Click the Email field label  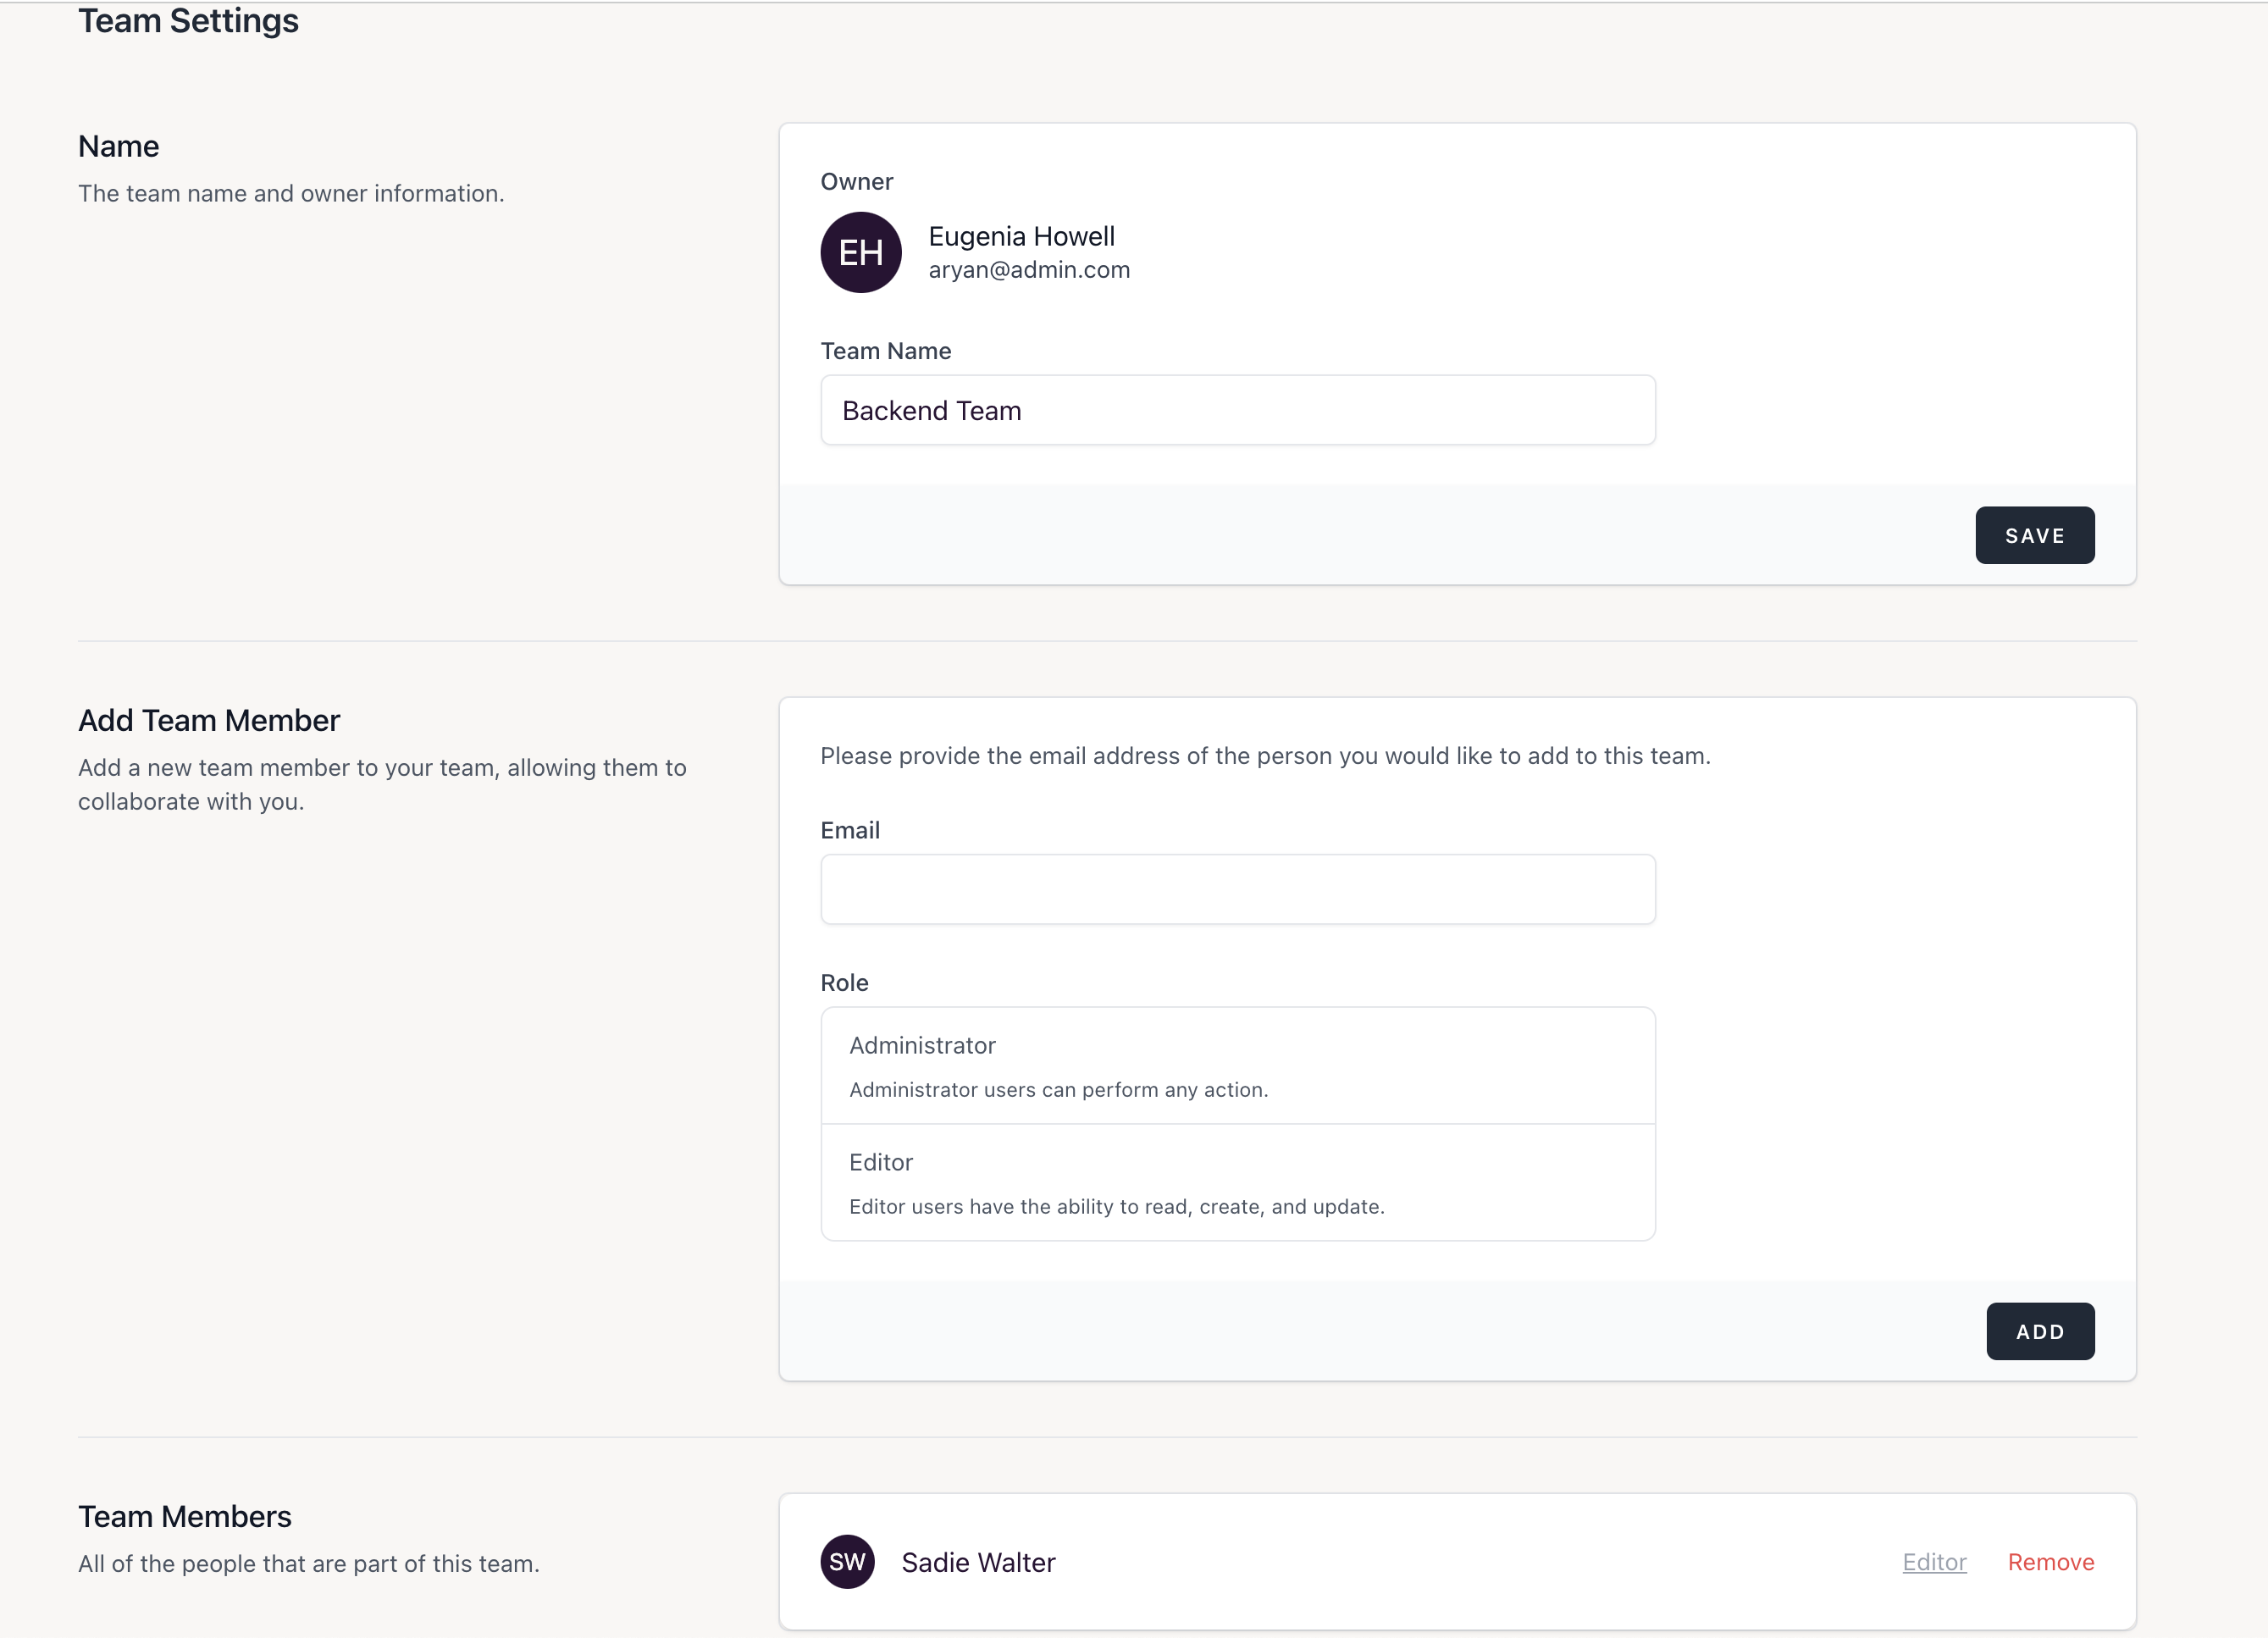(x=850, y=830)
